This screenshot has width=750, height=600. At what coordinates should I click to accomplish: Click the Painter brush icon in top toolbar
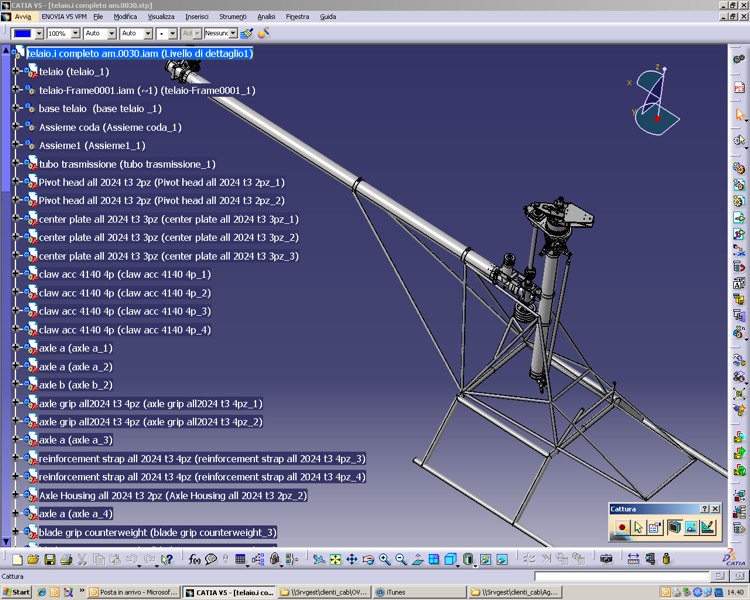247,34
